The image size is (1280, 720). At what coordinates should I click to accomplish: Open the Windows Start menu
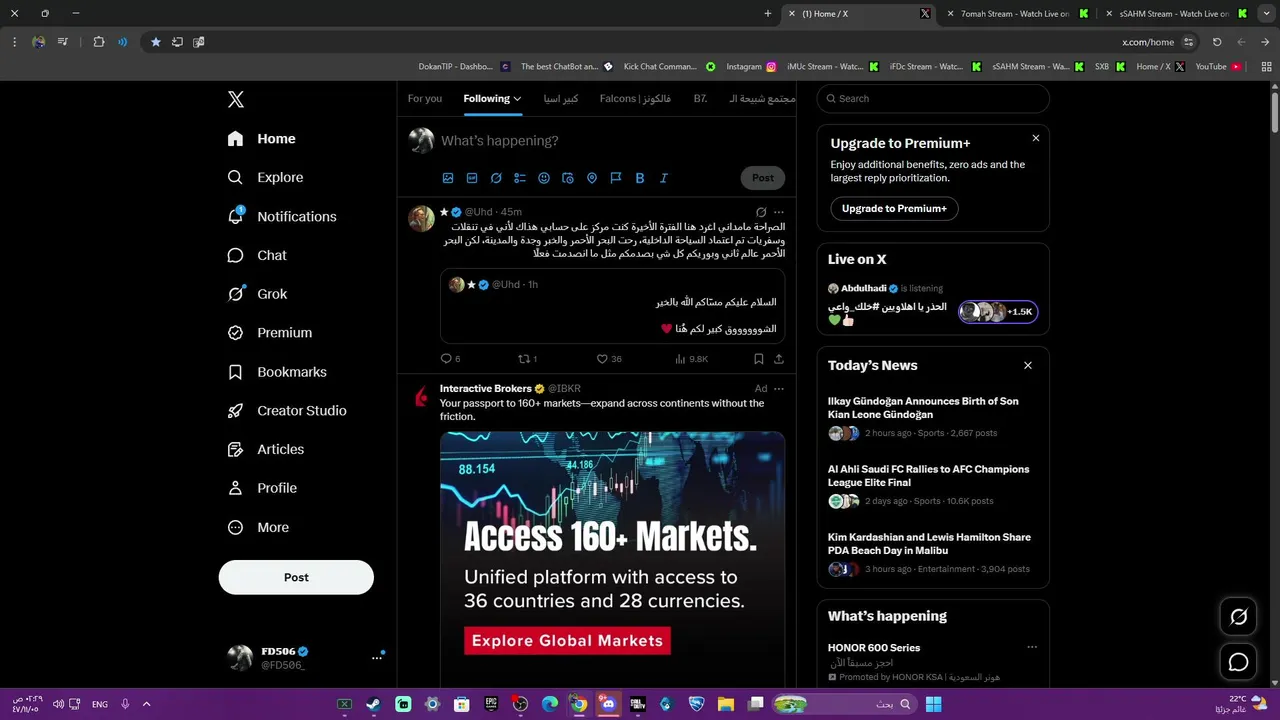click(x=933, y=704)
